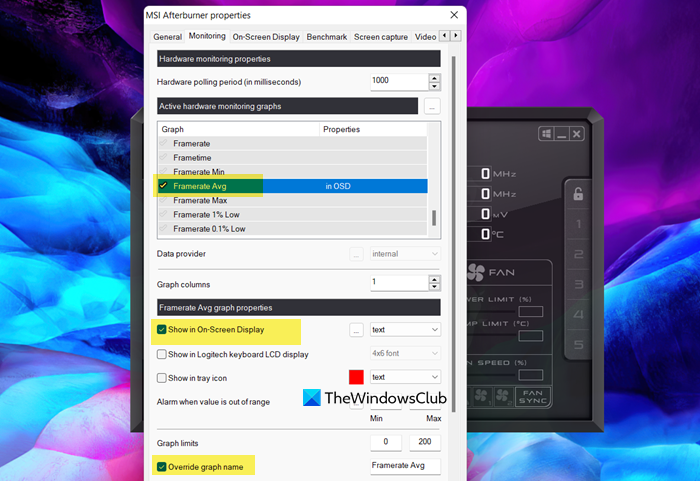Open the General tab
Viewport: 700px width, 481px height.
(x=167, y=37)
